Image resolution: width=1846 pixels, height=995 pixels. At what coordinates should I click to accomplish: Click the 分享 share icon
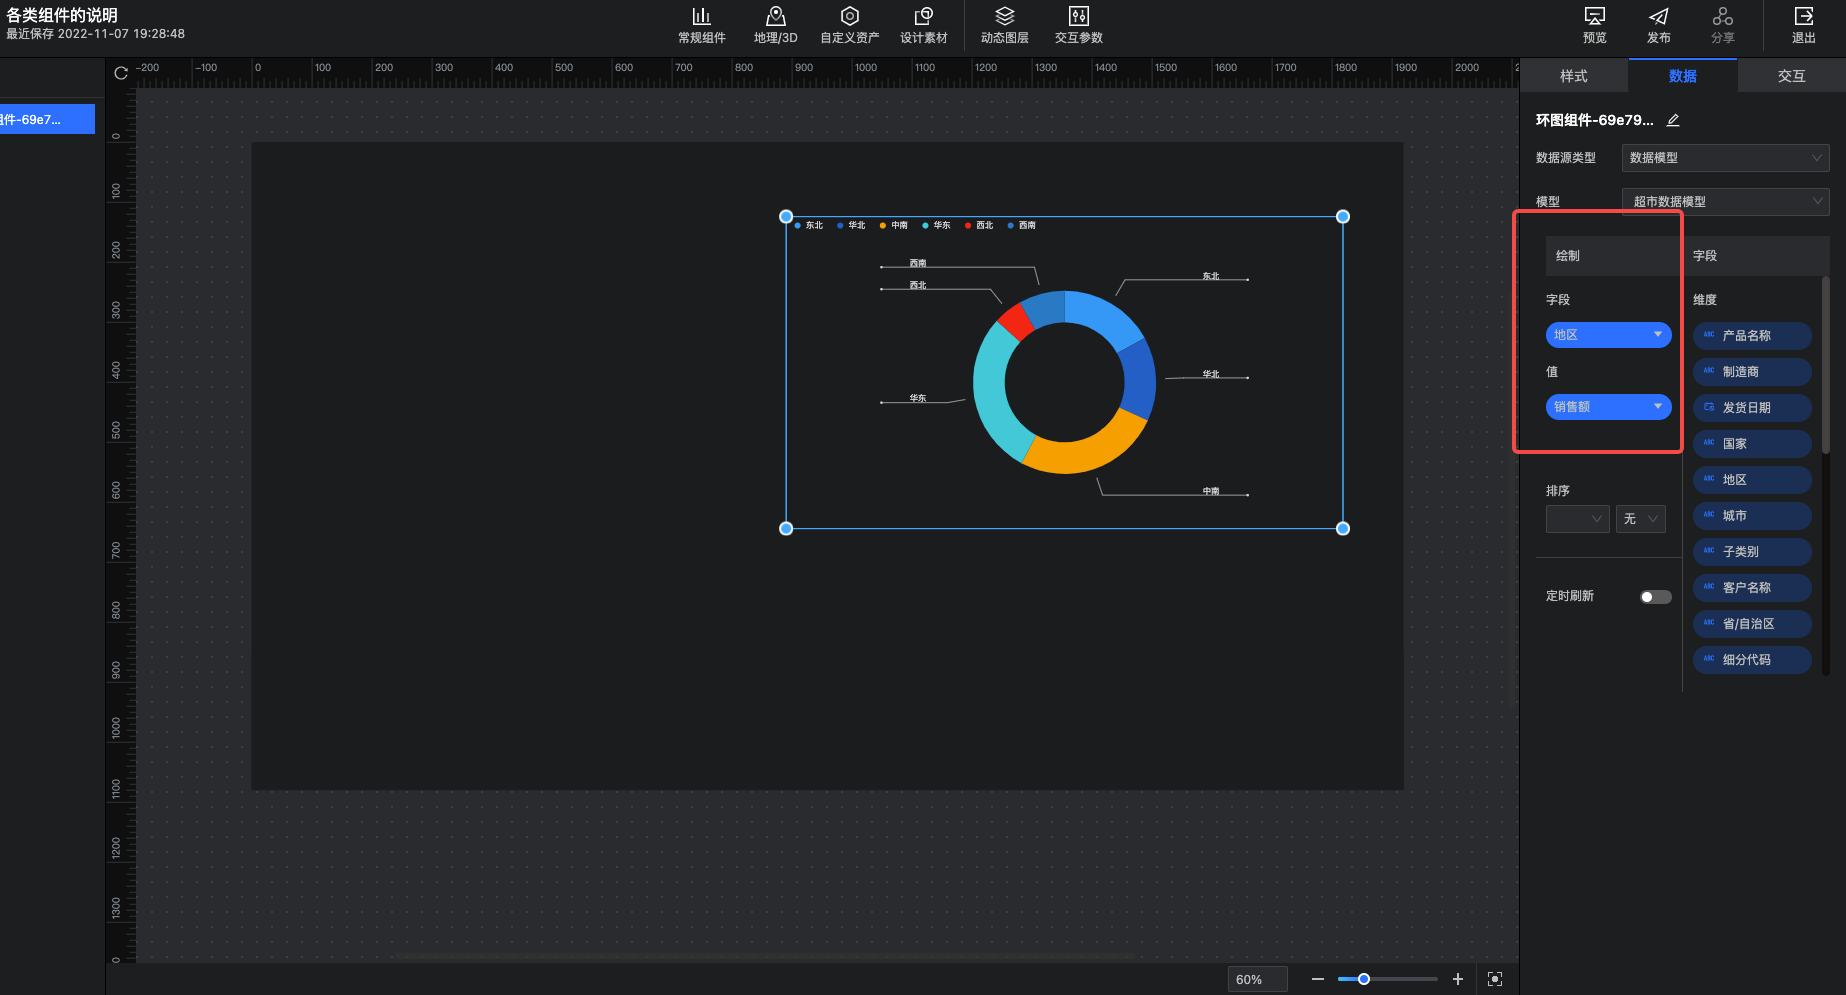(x=1723, y=17)
